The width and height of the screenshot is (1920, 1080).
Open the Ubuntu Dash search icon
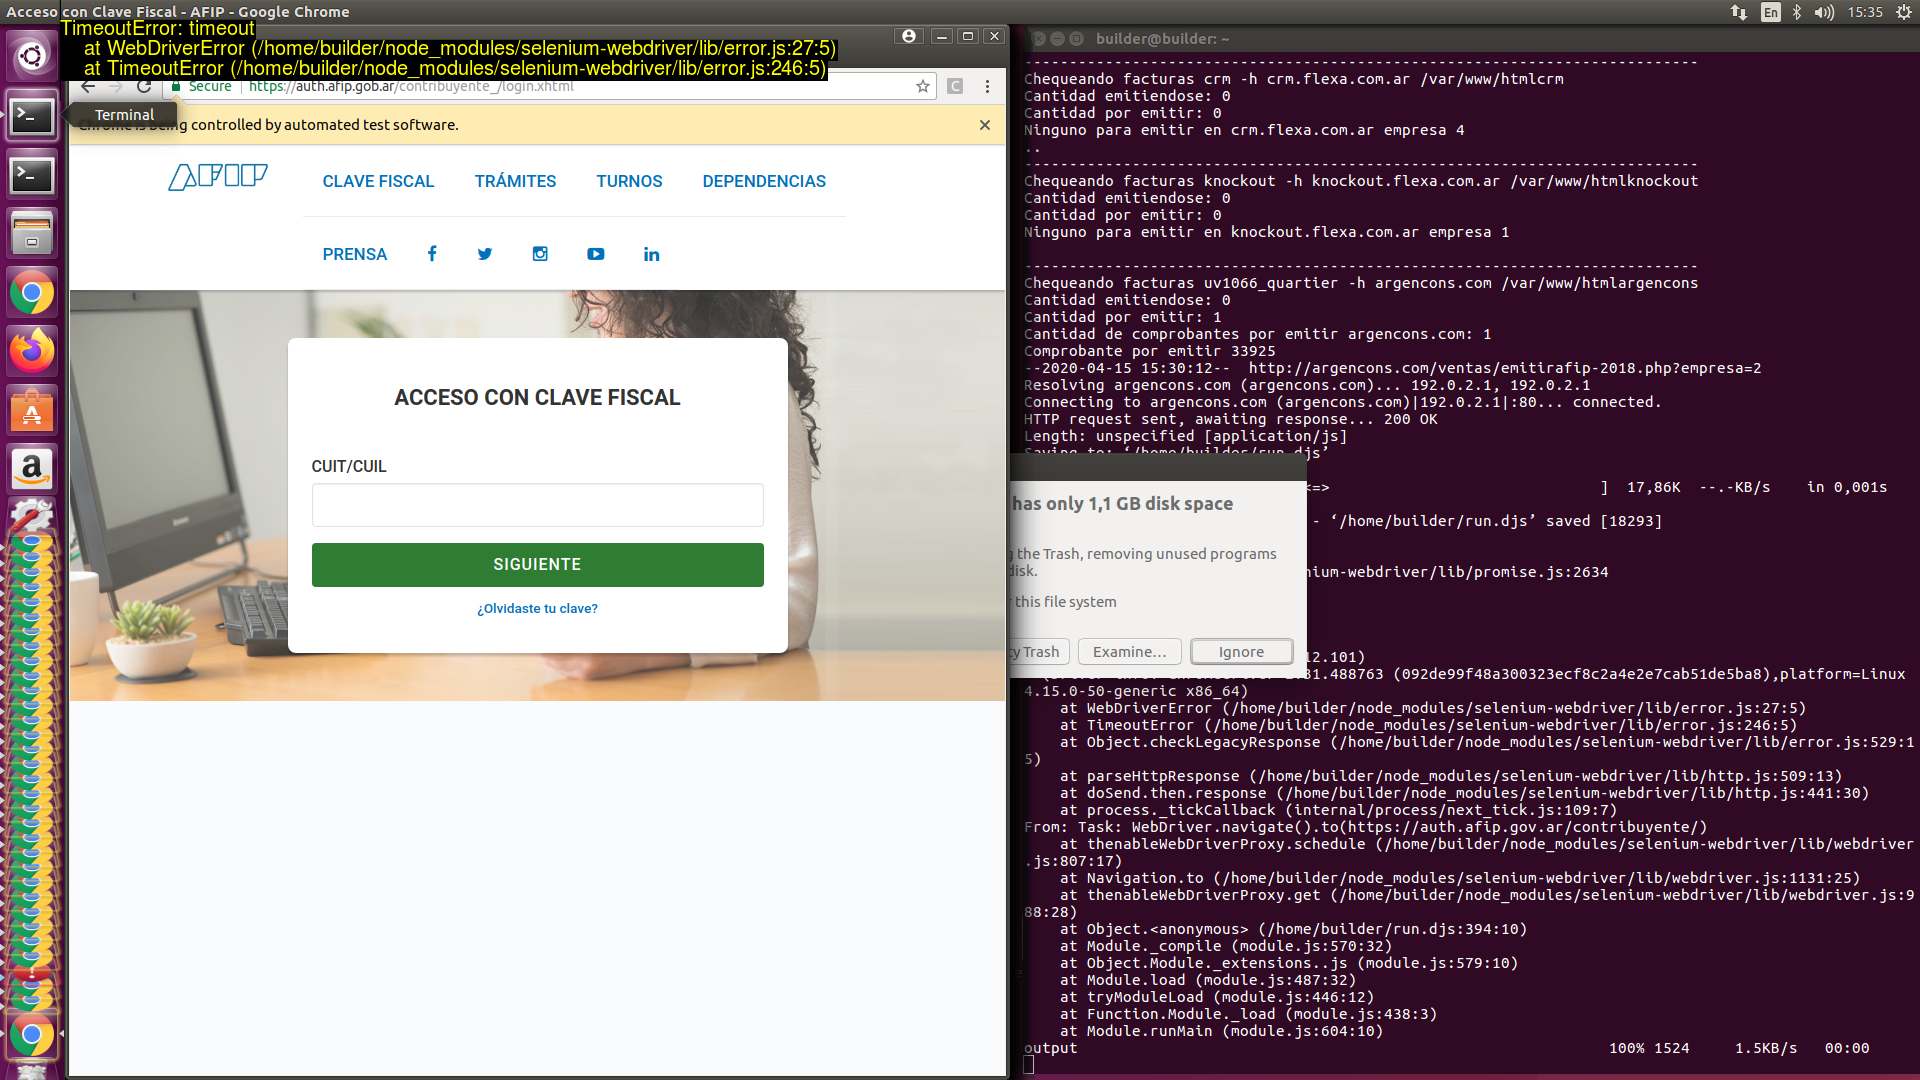coord(32,56)
